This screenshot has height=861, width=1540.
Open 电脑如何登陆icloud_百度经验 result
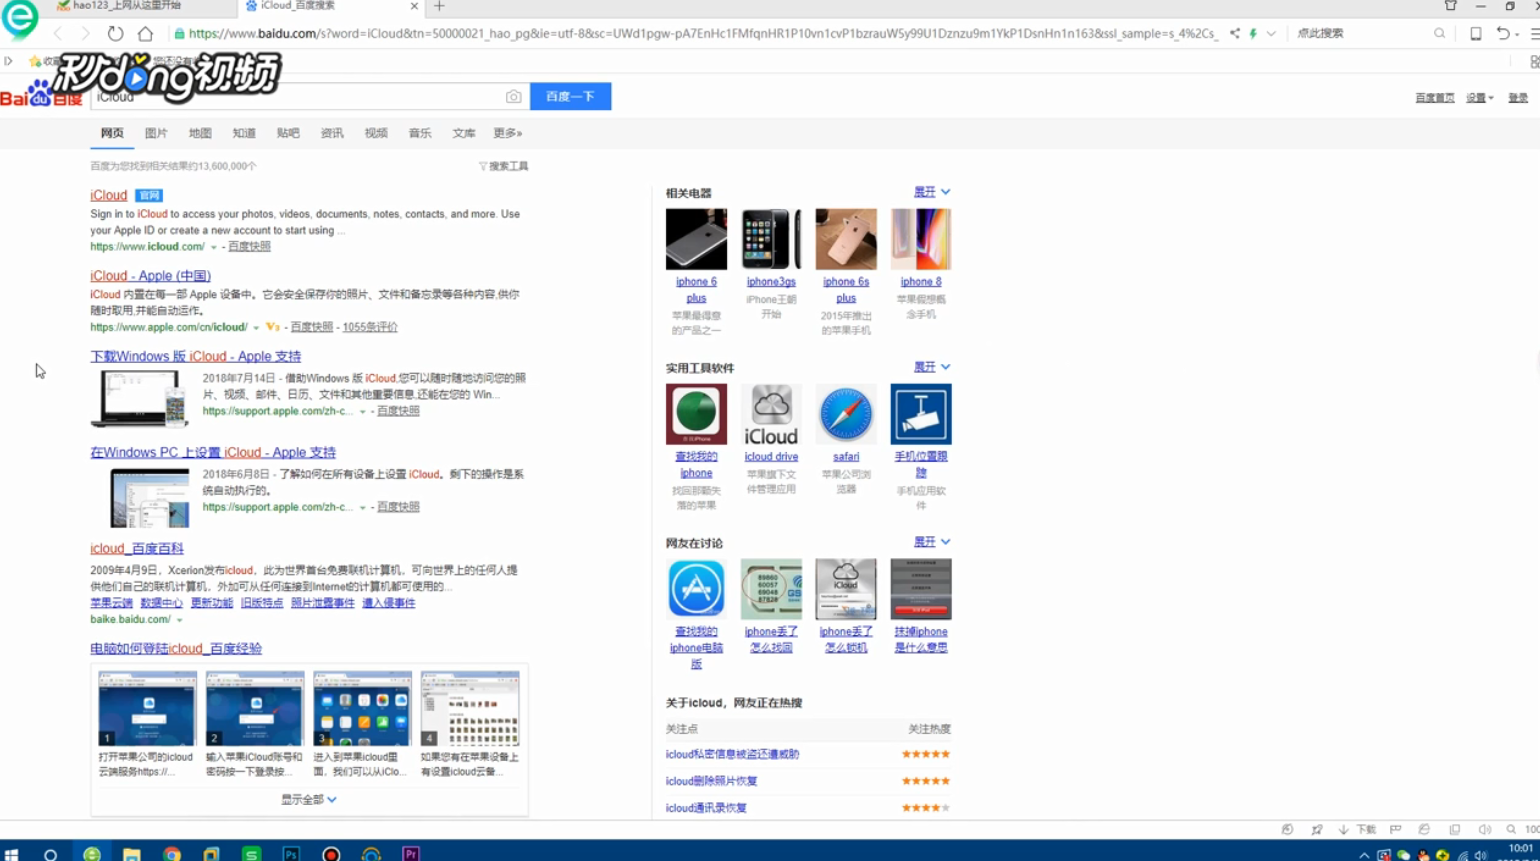coord(176,648)
